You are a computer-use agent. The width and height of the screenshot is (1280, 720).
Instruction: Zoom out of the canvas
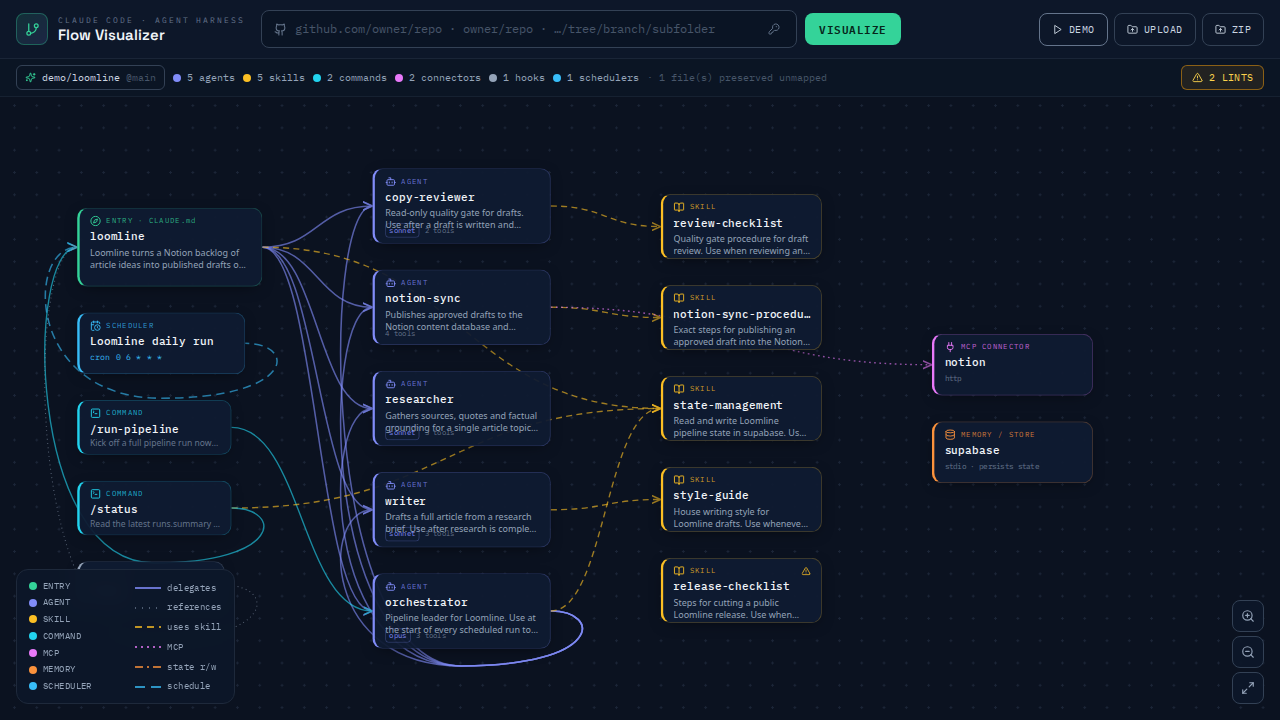(1248, 652)
